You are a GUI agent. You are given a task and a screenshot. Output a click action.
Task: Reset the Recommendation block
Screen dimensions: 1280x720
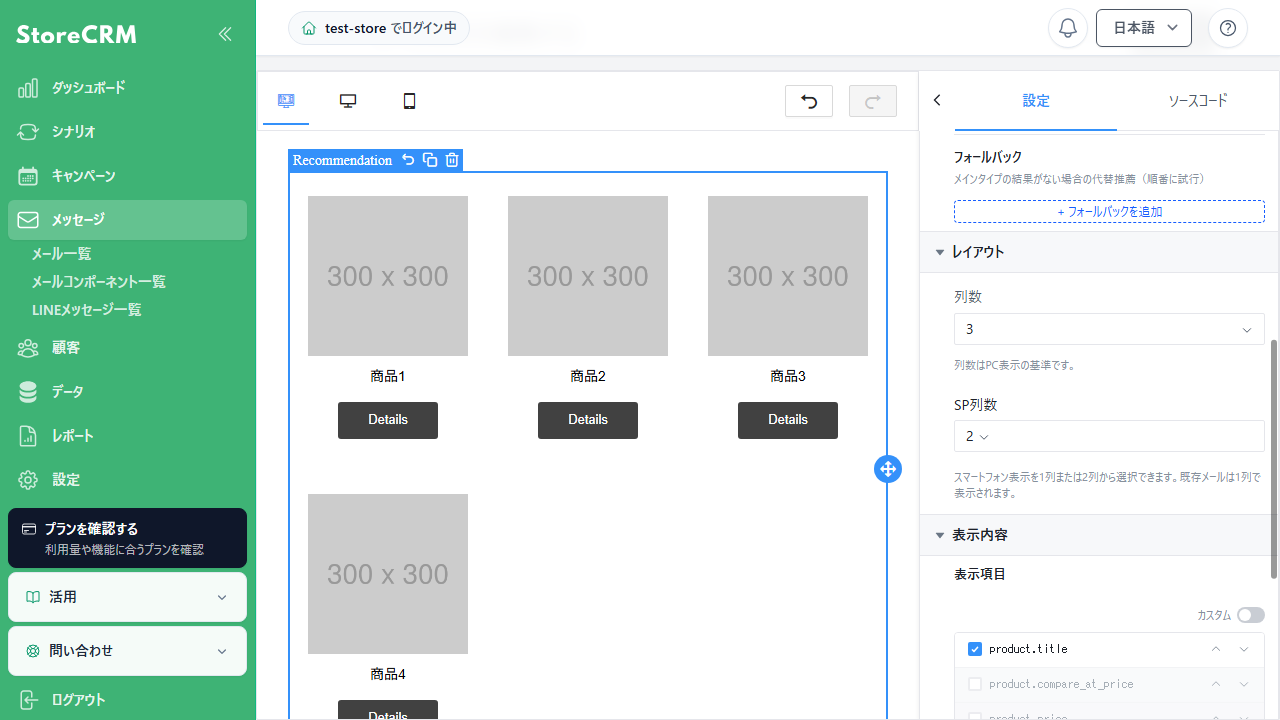point(408,160)
